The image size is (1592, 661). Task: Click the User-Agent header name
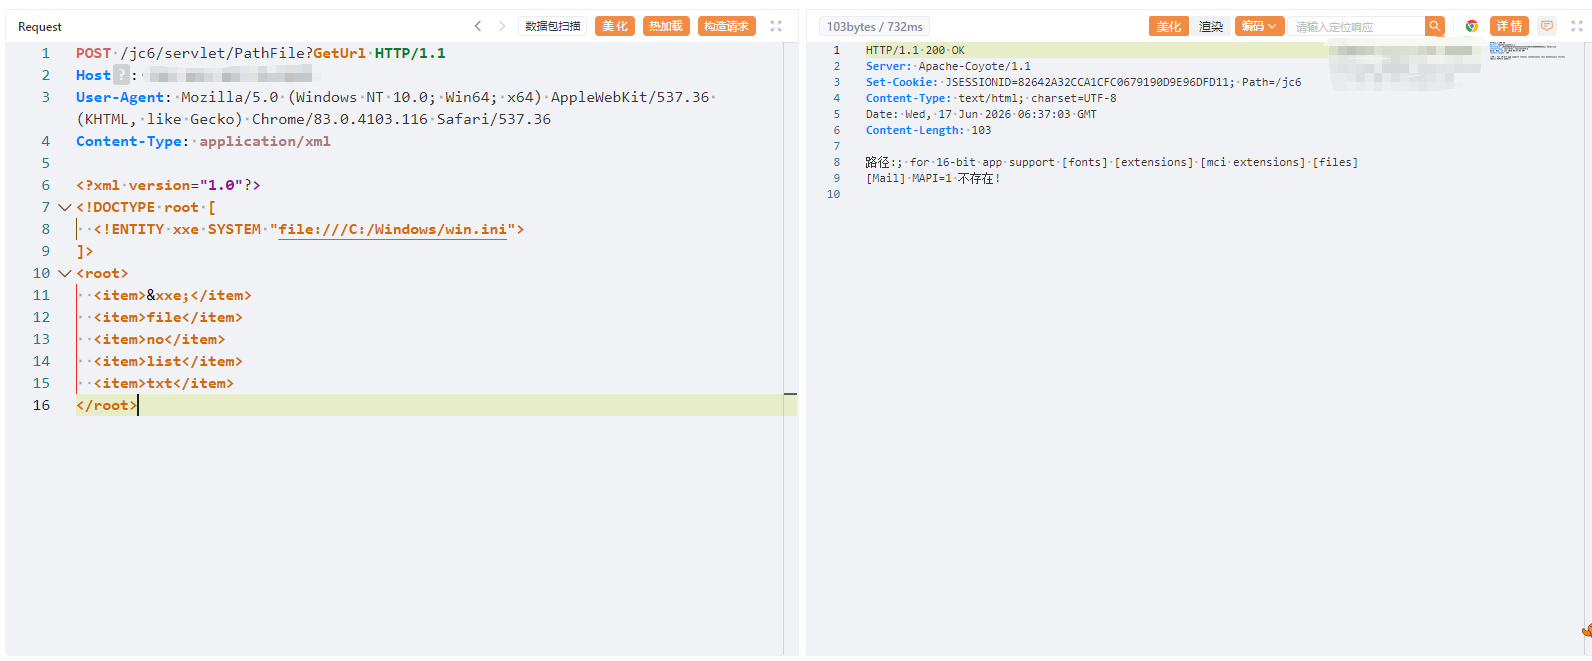[x=120, y=97]
